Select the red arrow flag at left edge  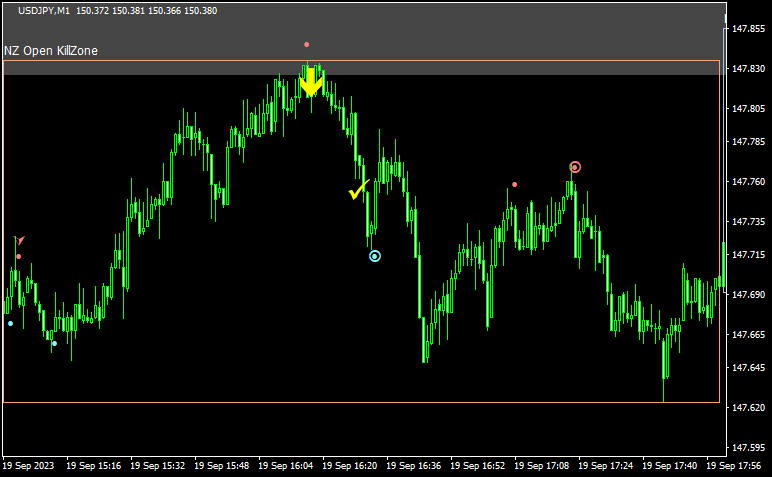pyautogui.click(x=18, y=241)
